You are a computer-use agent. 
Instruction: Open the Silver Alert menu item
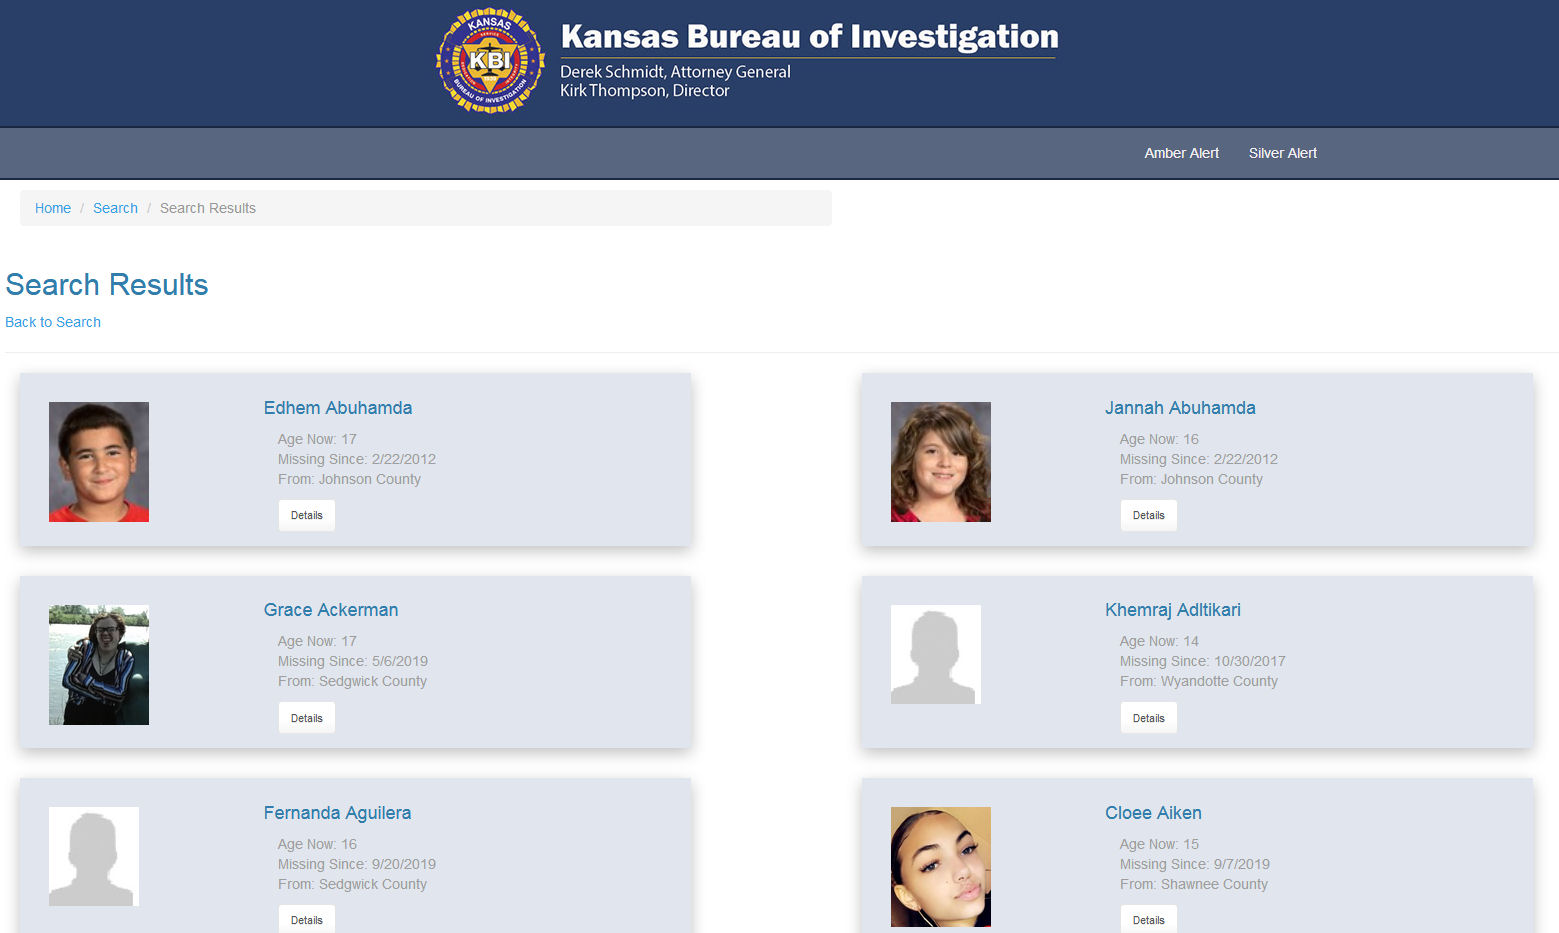(x=1282, y=153)
